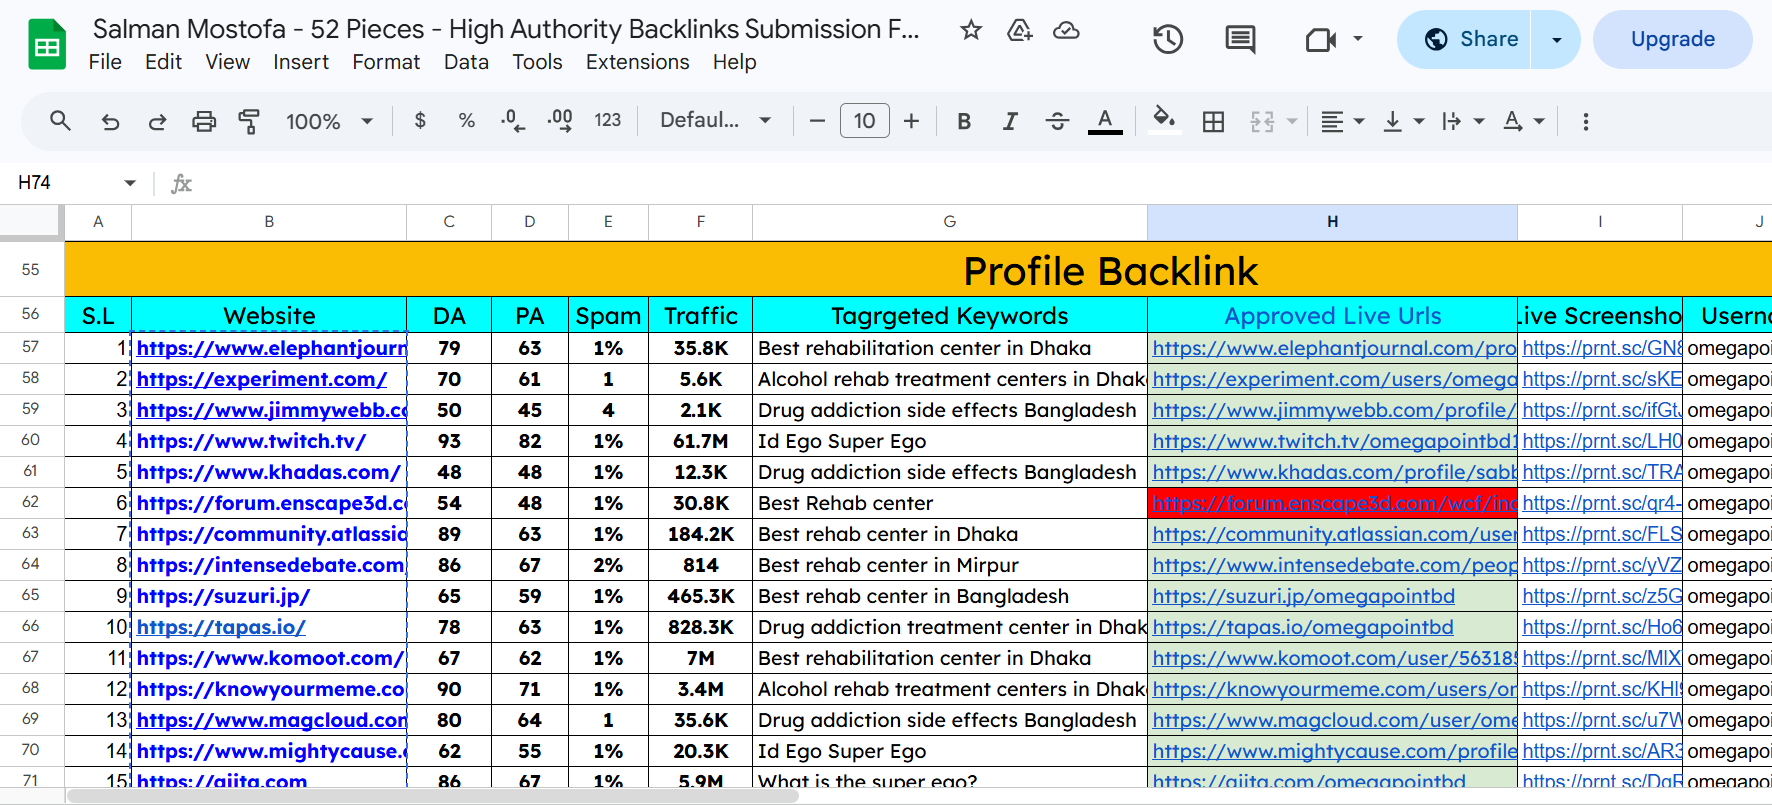This screenshot has height=805, width=1772.
Task: Click the Share button
Action: pyautogui.click(x=1464, y=40)
